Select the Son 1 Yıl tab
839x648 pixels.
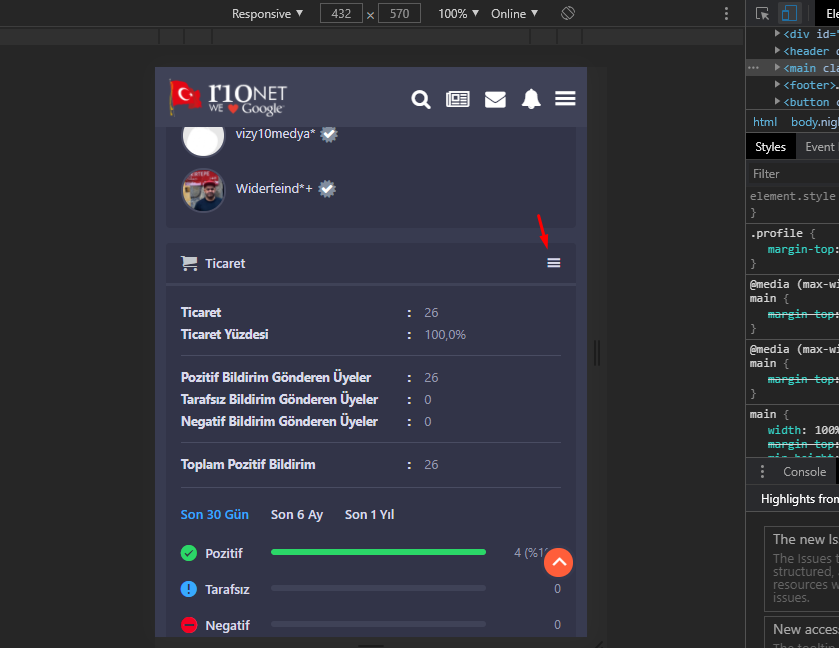pyautogui.click(x=369, y=515)
